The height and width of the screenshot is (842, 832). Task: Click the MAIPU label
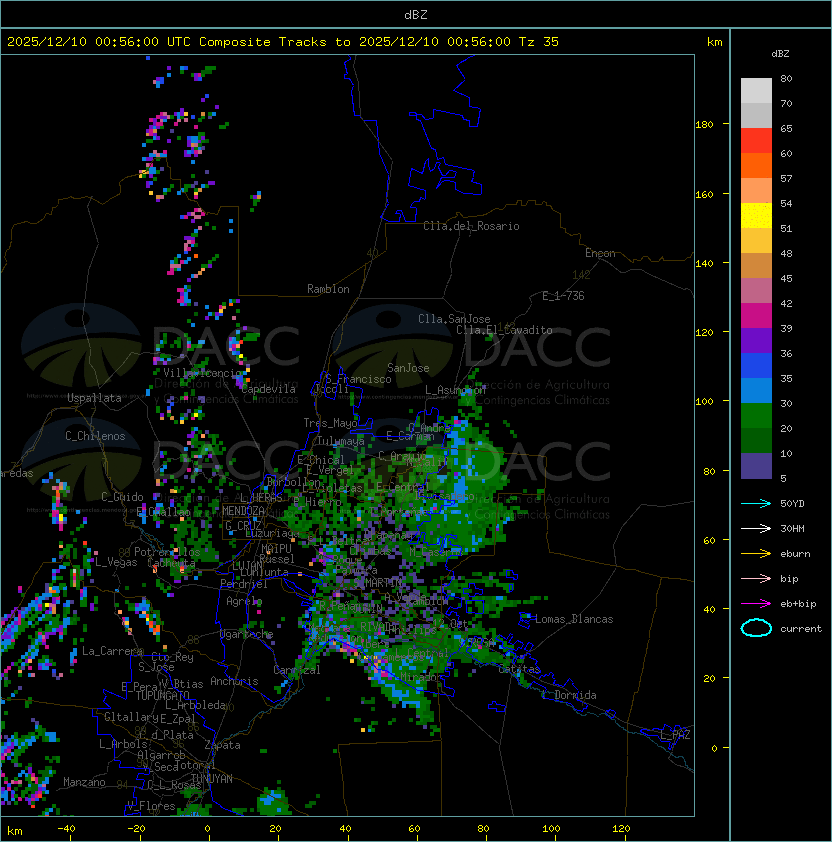[x=276, y=549]
